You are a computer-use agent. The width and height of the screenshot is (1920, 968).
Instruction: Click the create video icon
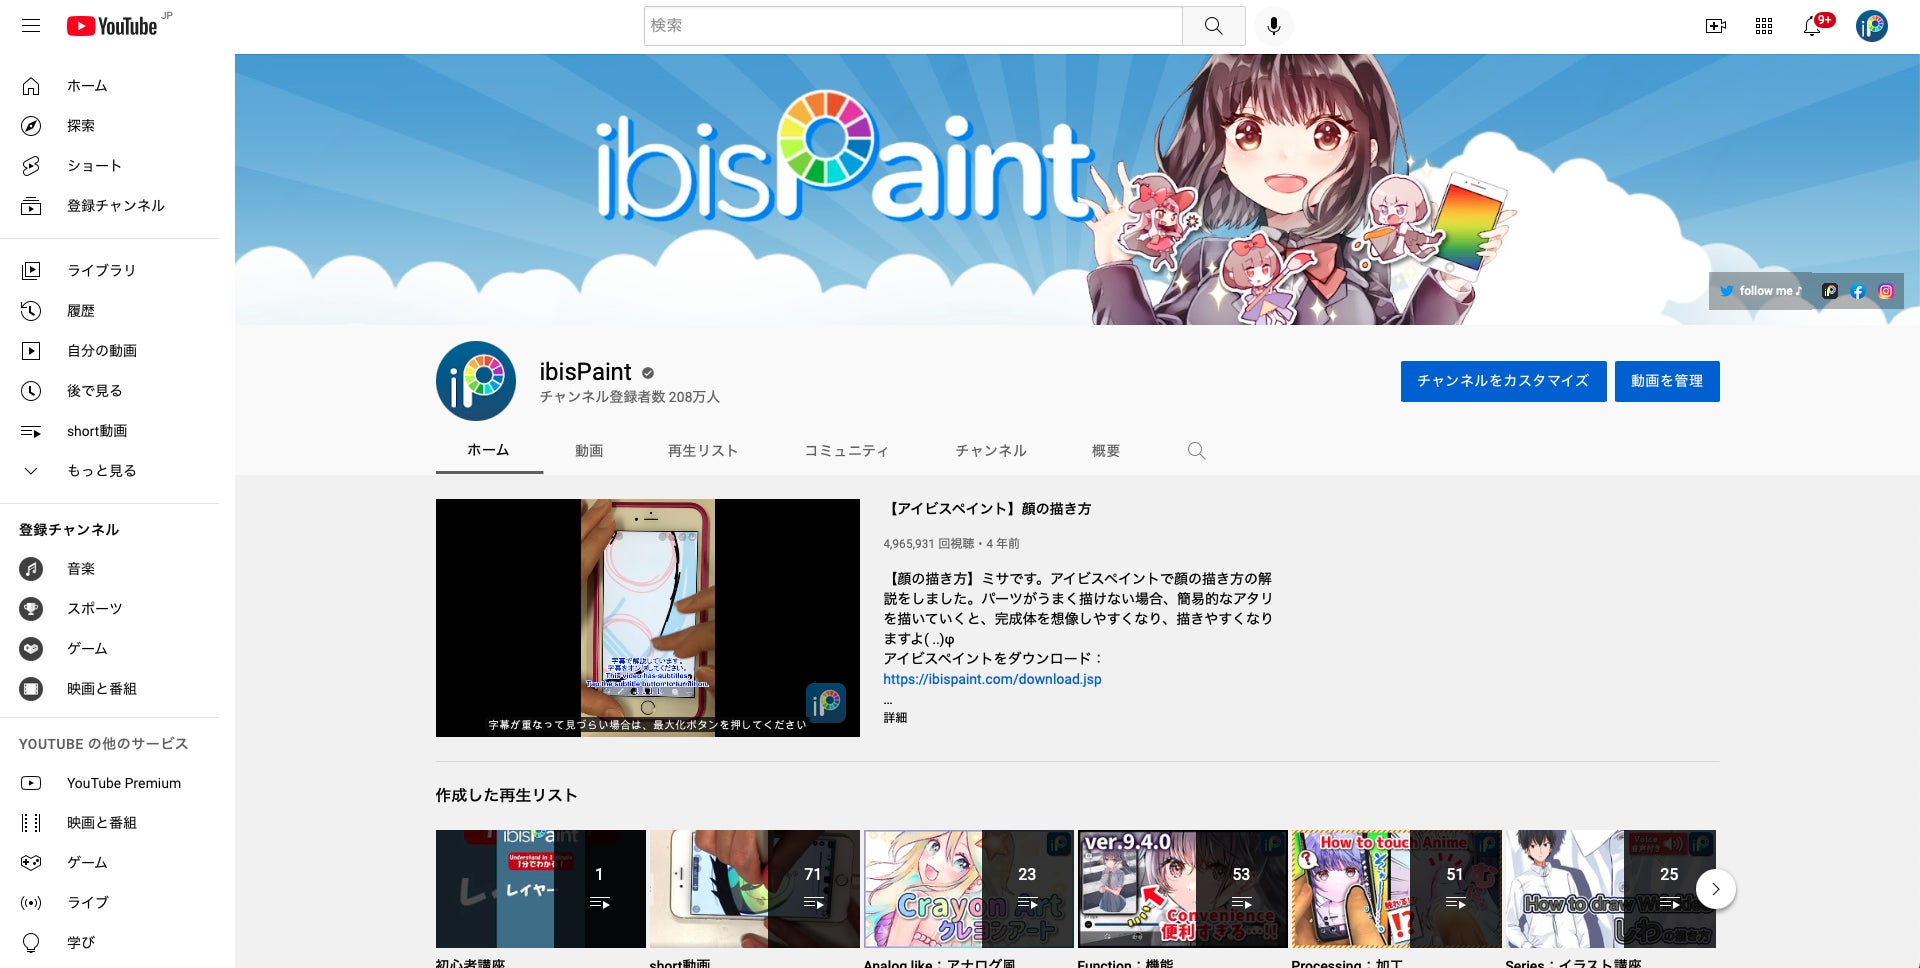coord(1716,25)
